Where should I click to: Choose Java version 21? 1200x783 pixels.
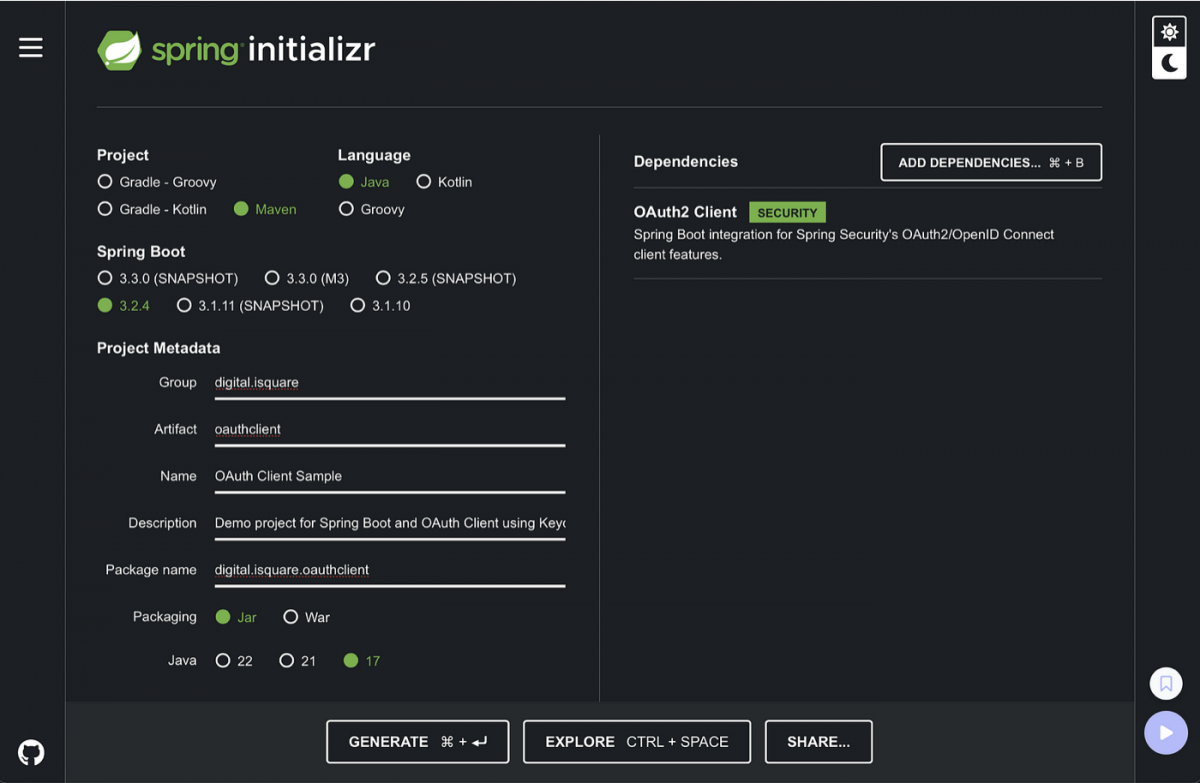287,661
